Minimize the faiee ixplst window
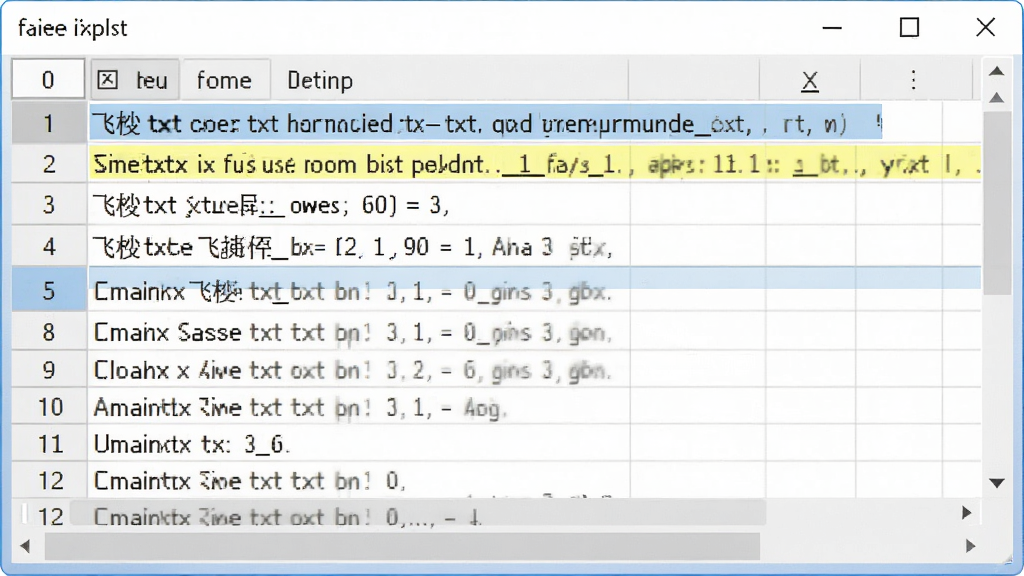 point(832,27)
